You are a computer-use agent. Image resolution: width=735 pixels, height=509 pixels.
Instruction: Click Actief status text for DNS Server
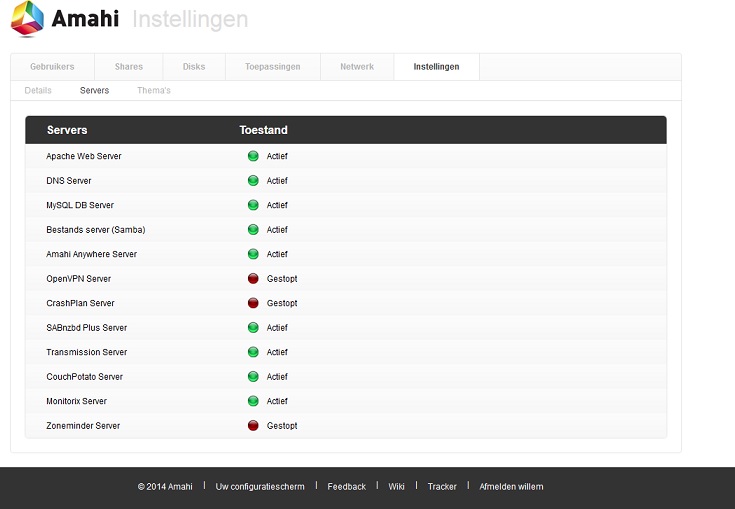click(277, 180)
